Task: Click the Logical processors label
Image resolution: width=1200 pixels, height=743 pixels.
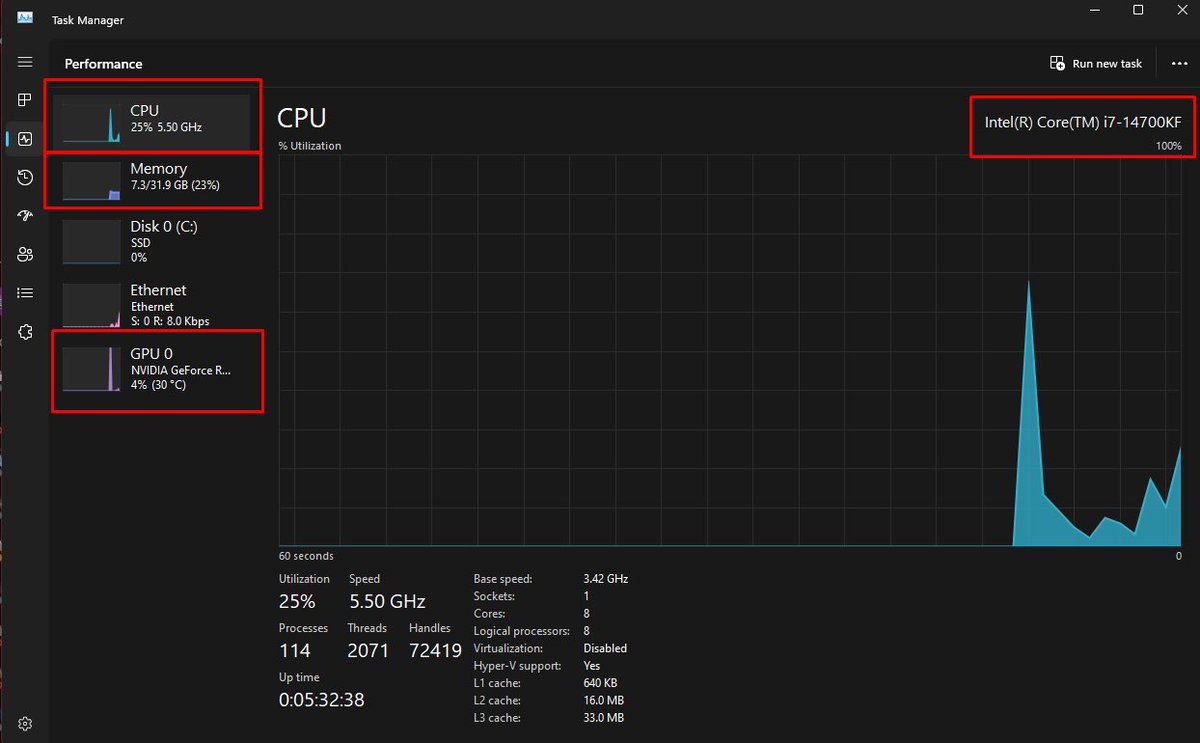Action: coord(521,631)
